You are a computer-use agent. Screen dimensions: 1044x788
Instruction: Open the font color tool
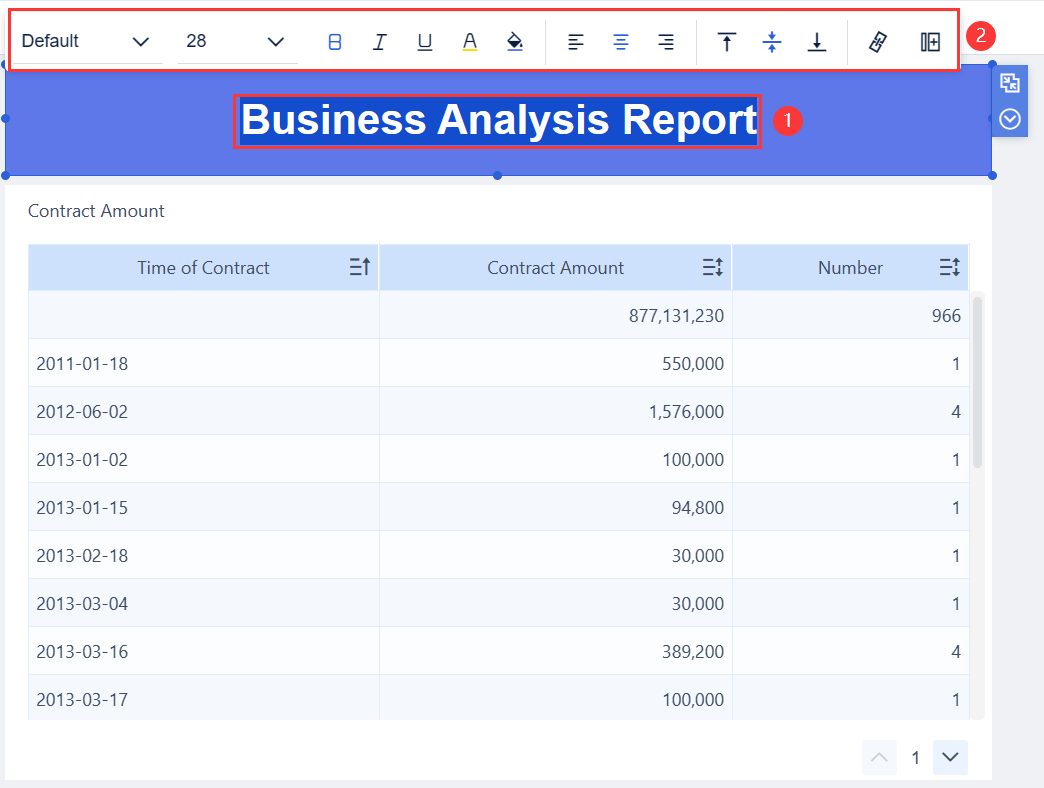point(469,41)
